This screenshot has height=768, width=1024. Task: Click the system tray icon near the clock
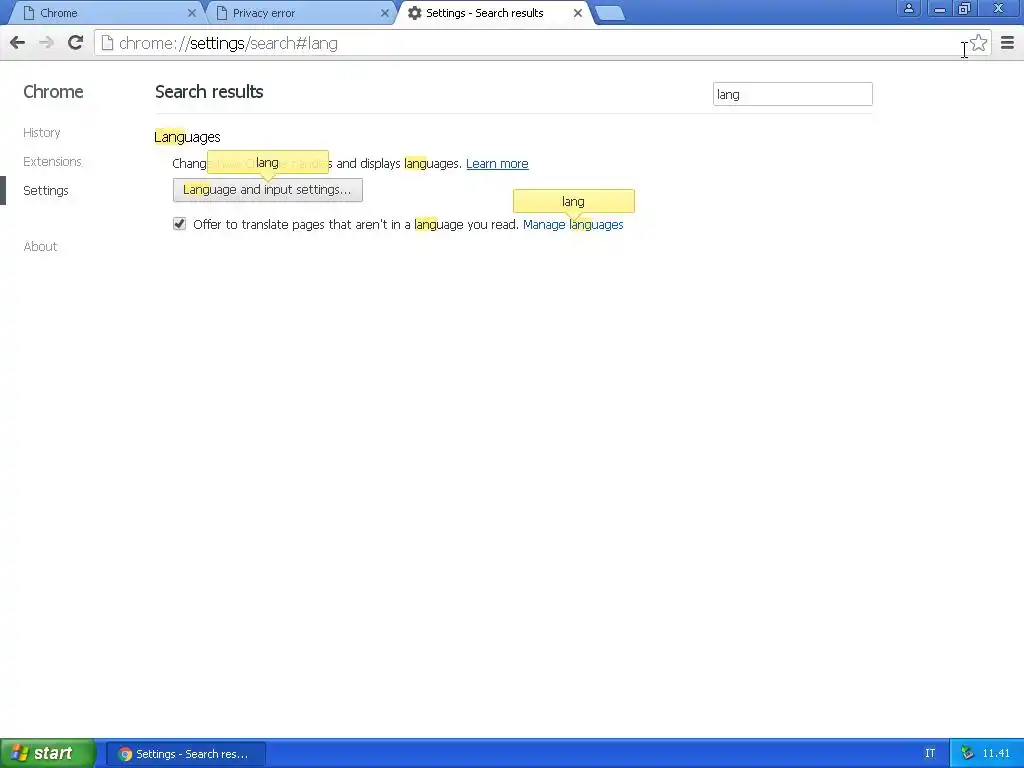coord(967,754)
